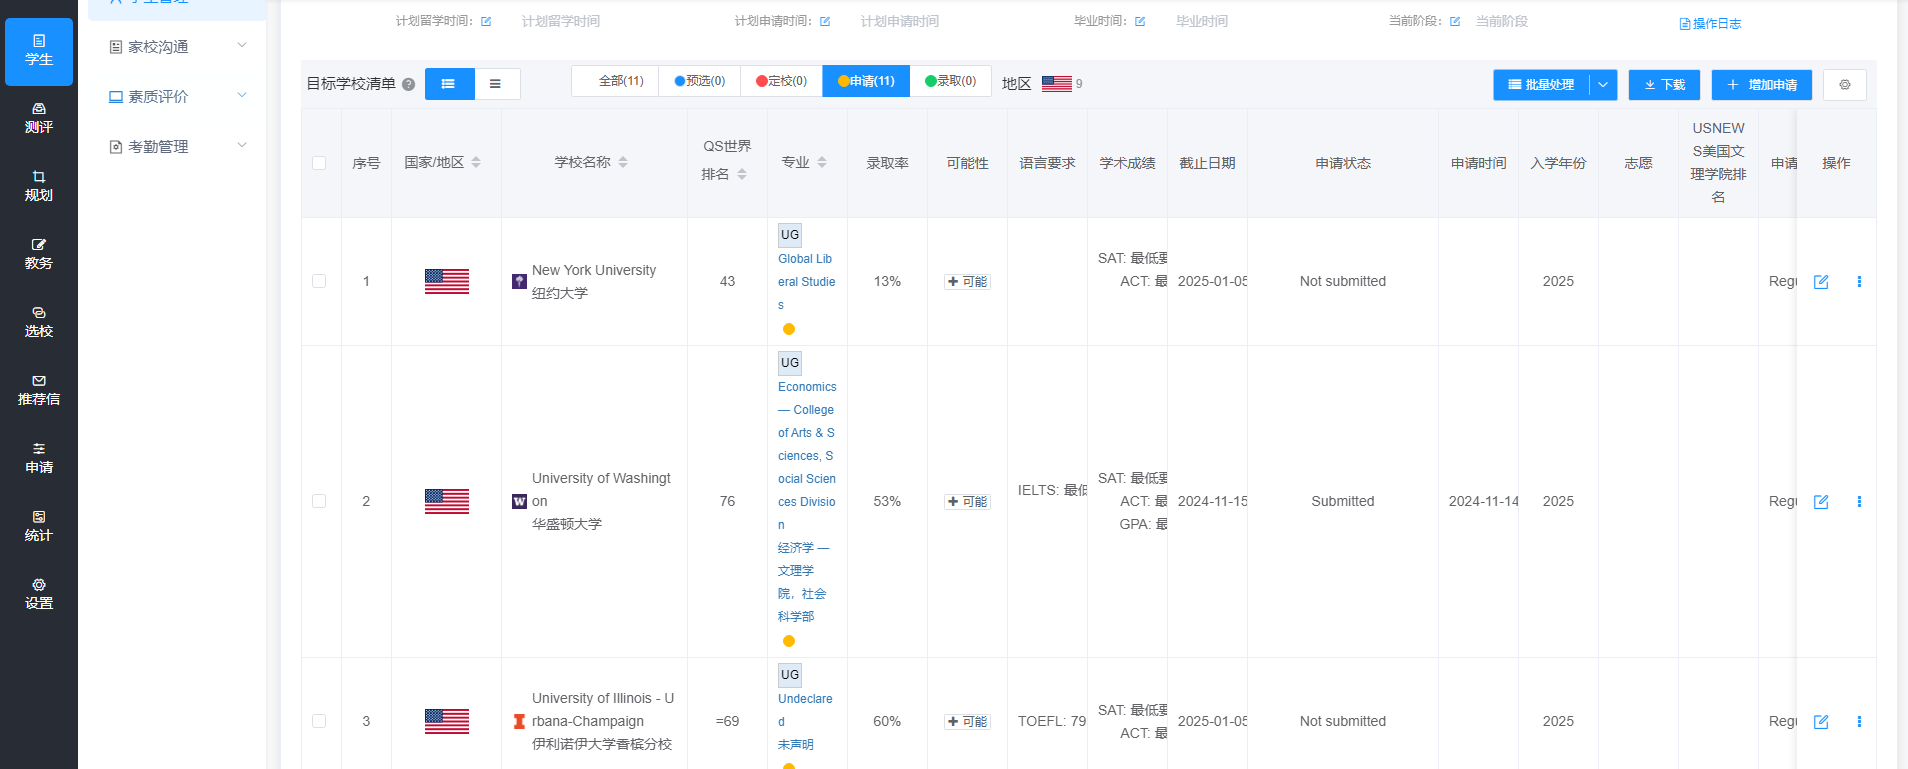1908x769 pixels.
Task: Open the 批量处理 dropdown arrow
Action: click(x=1603, y=85)
